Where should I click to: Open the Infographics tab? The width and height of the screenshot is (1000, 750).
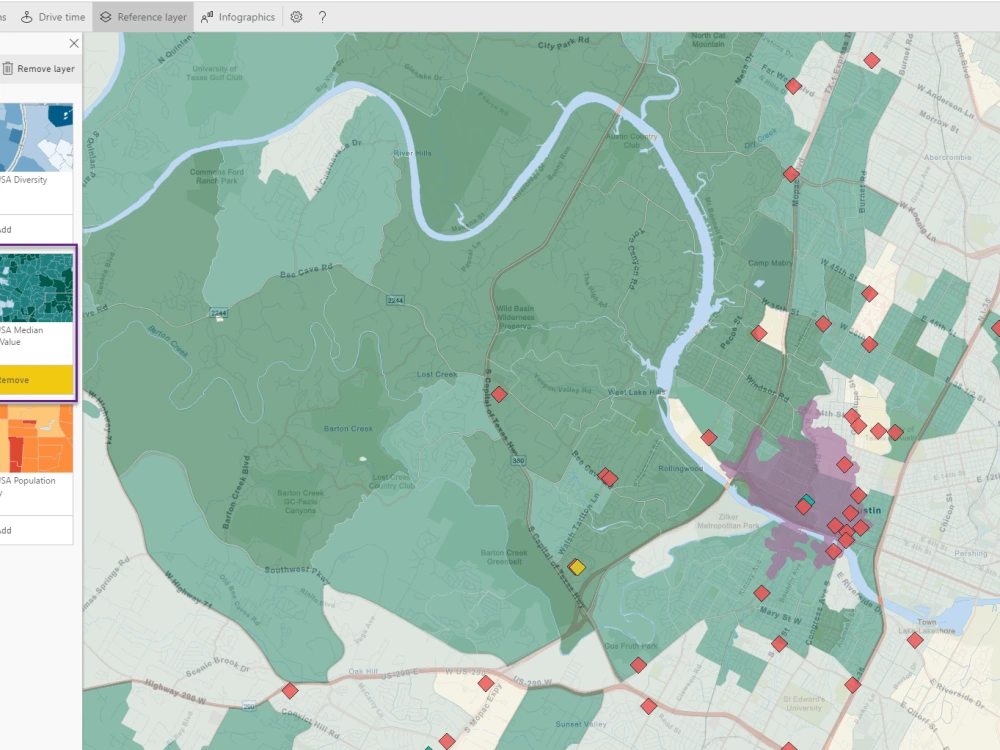coord(240,16)
